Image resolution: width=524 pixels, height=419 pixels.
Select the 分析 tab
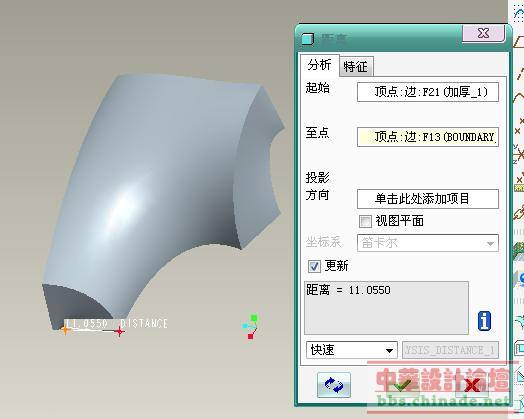tap(319, 65)
